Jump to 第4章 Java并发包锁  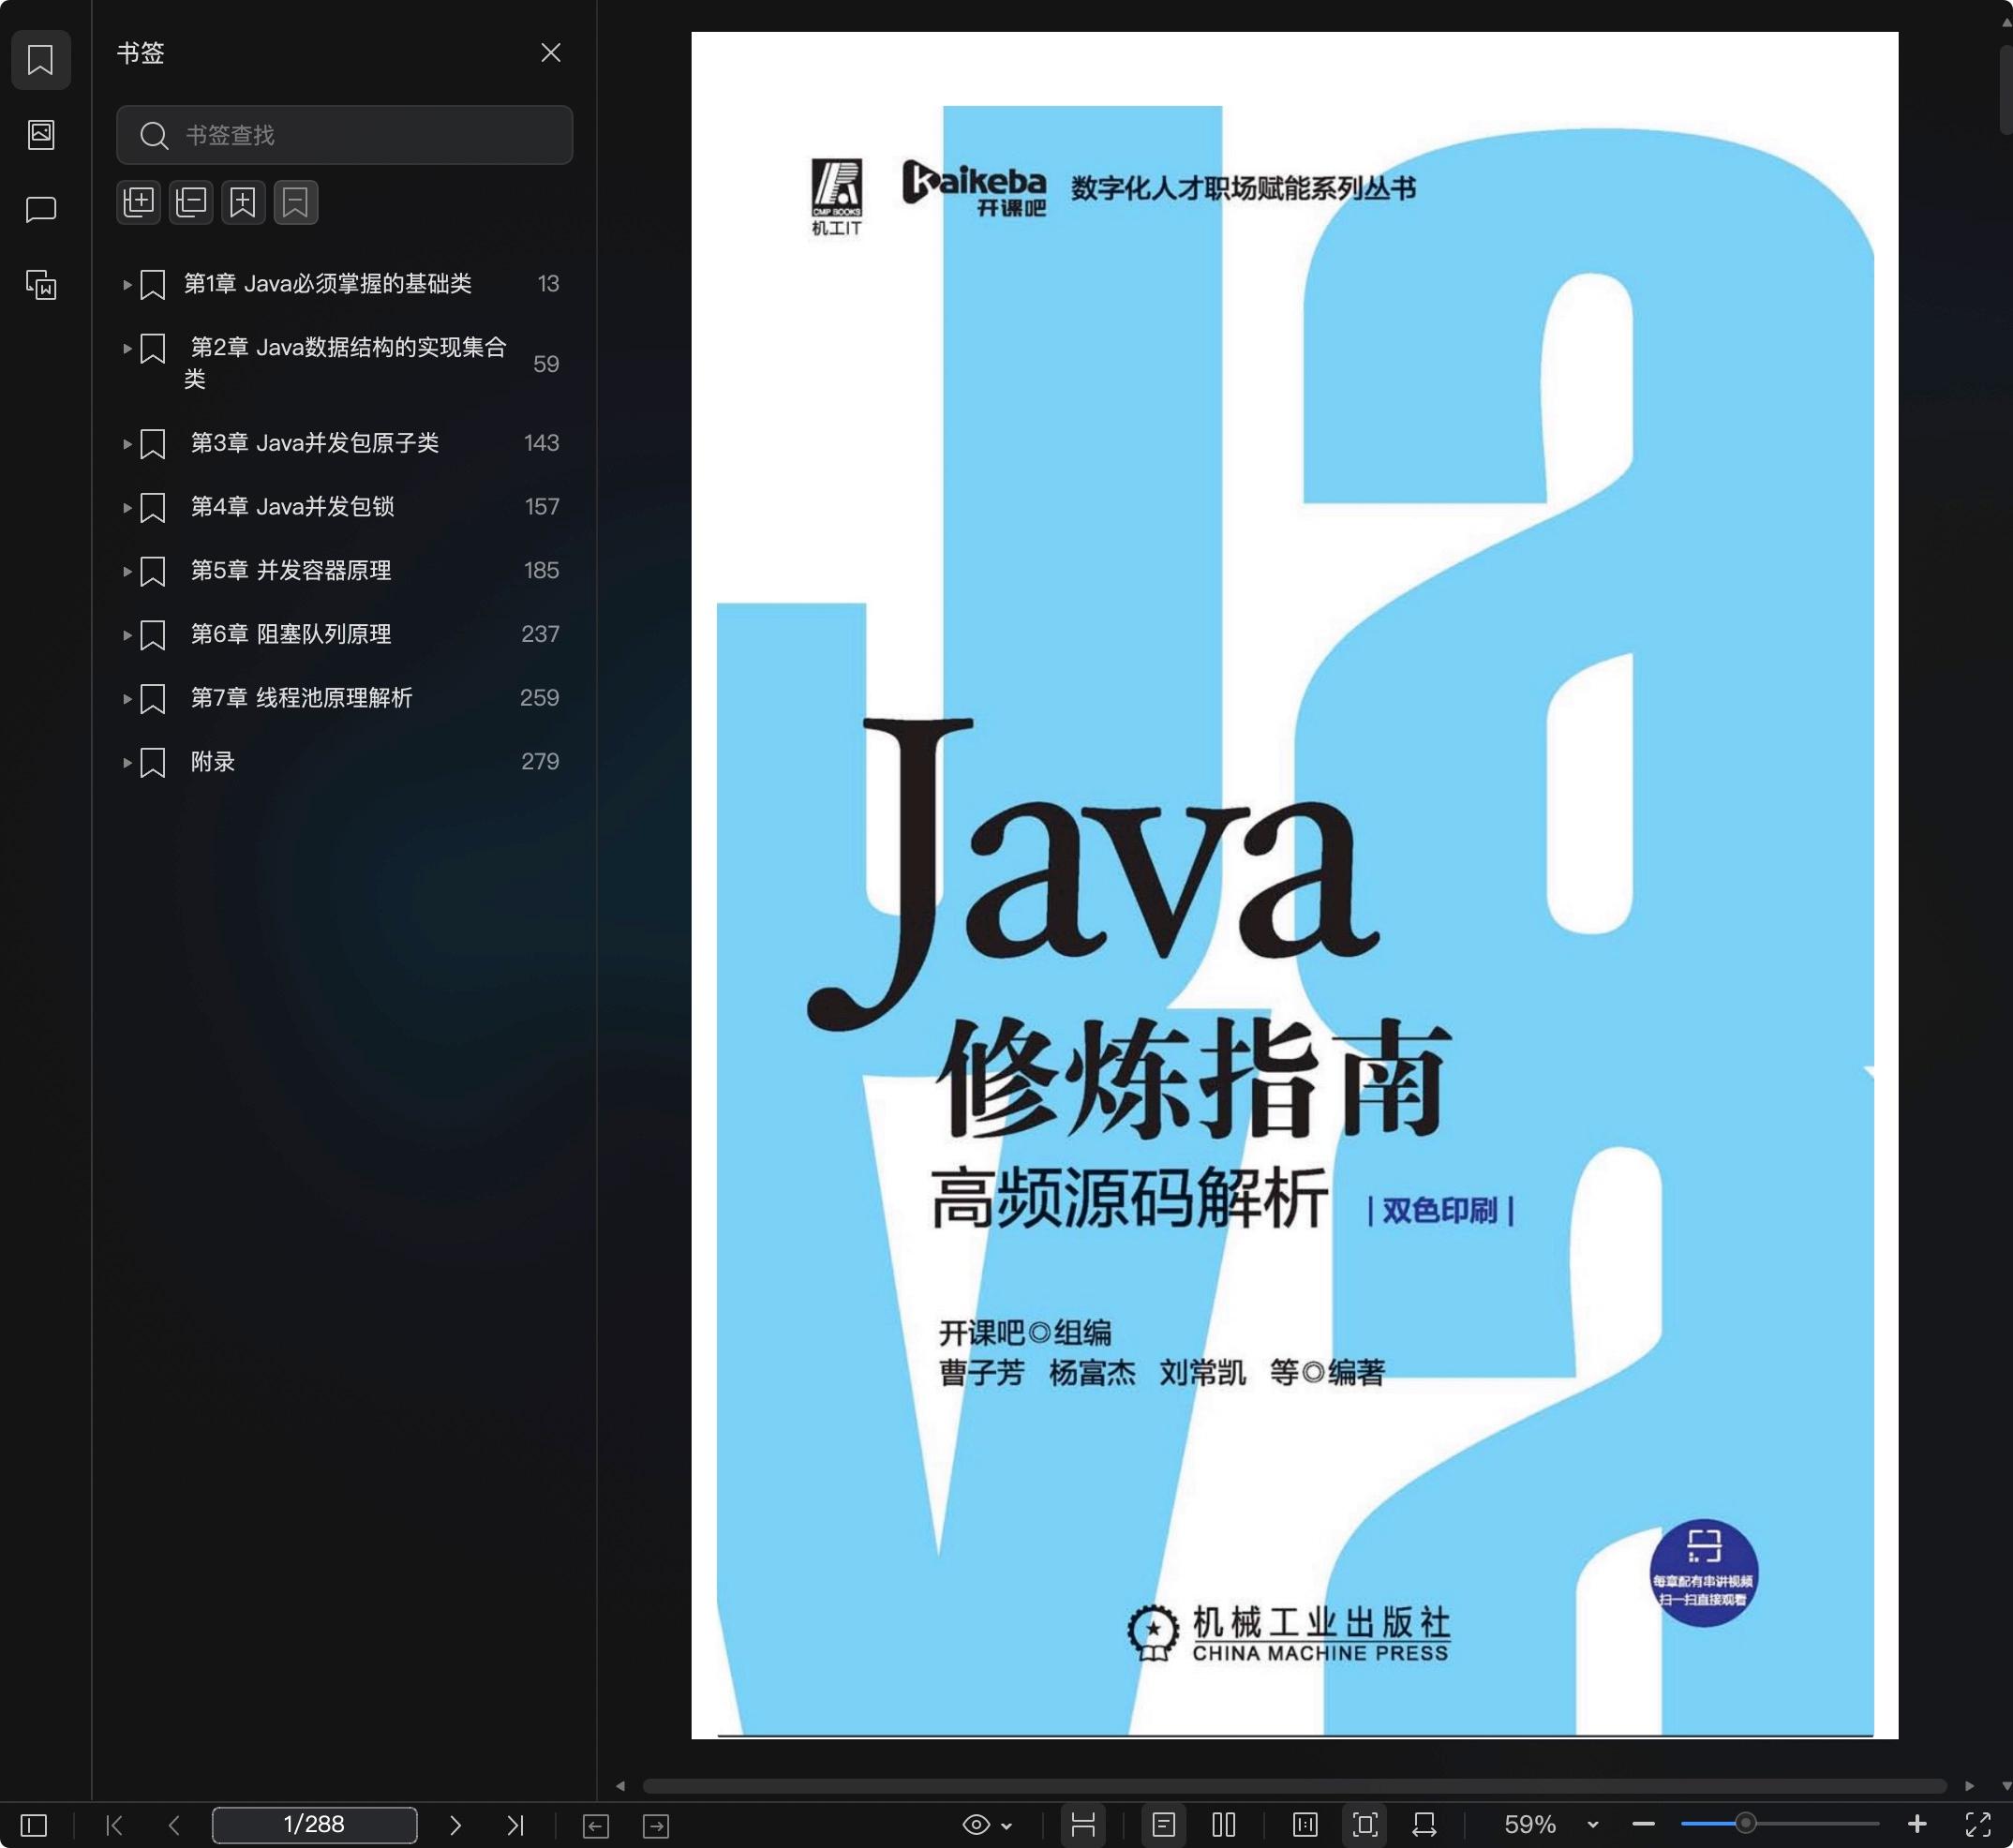coord(292,507)
